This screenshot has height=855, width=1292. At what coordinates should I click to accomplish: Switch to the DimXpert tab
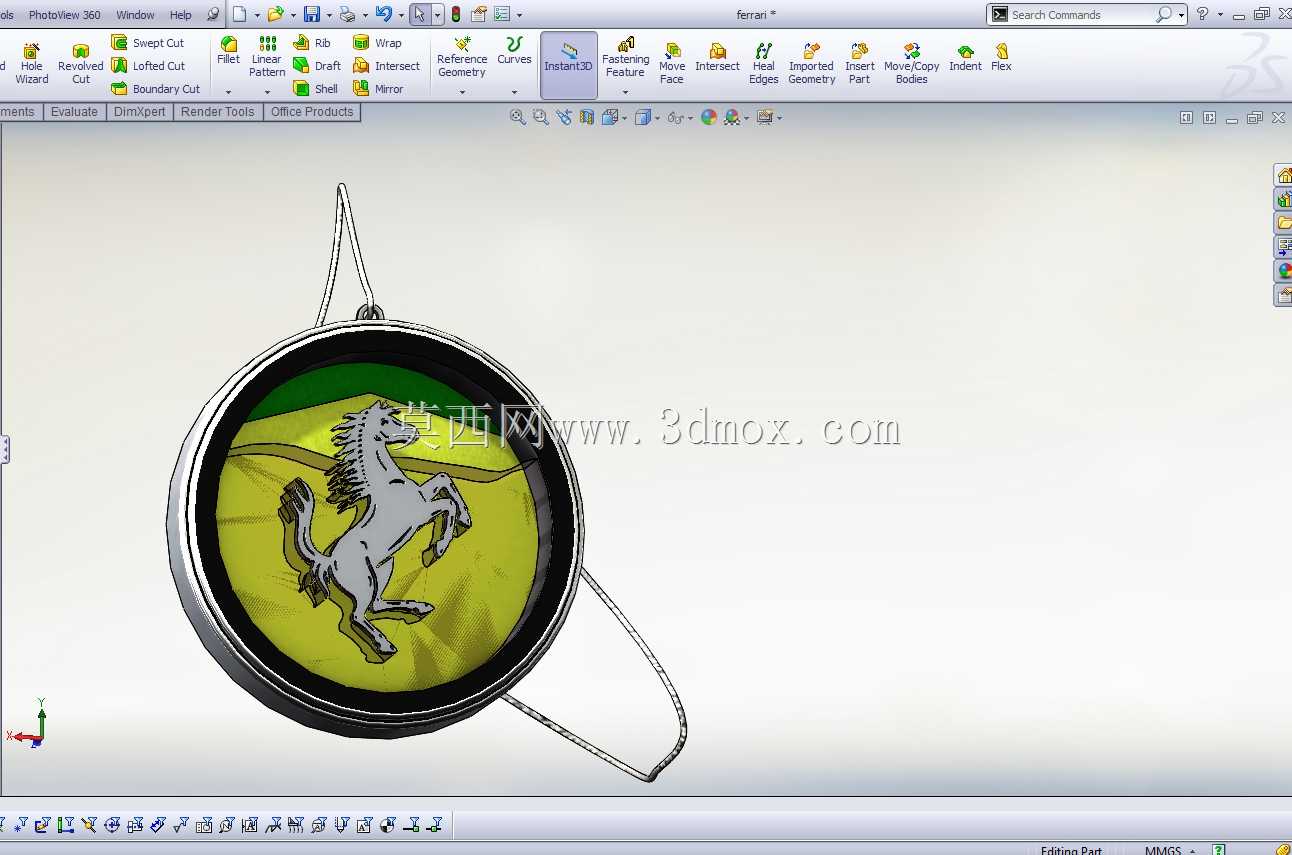(x=140, y=112)
